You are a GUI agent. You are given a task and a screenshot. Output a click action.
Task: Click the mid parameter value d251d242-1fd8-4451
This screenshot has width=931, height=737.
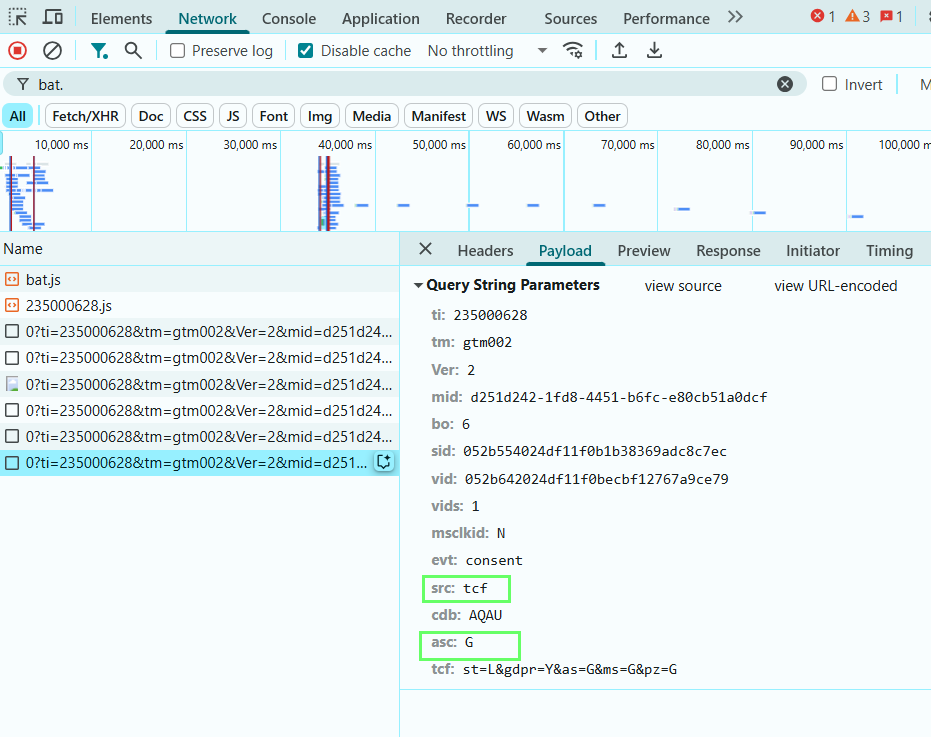(x=618, y=397)
